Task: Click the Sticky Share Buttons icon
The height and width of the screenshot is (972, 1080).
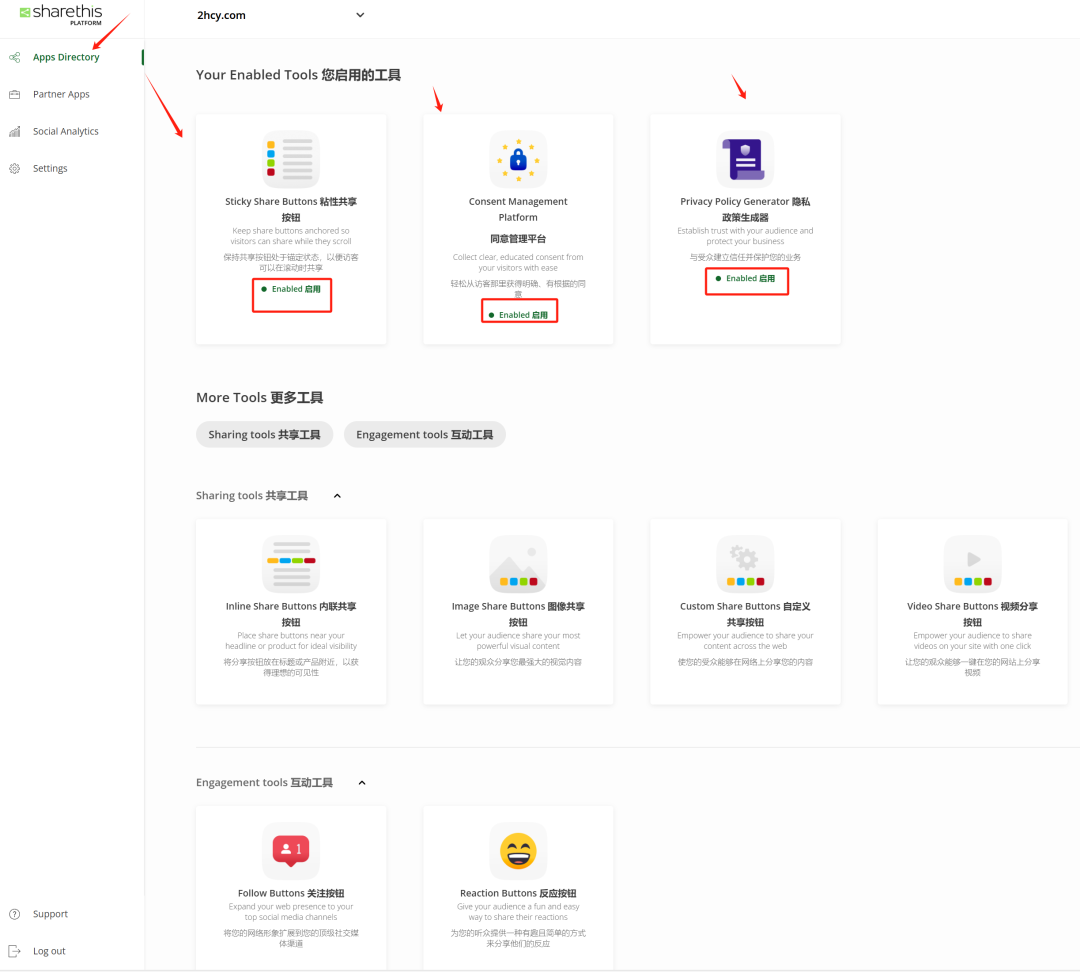Action: pyautogui.click(x=291, y=159)
